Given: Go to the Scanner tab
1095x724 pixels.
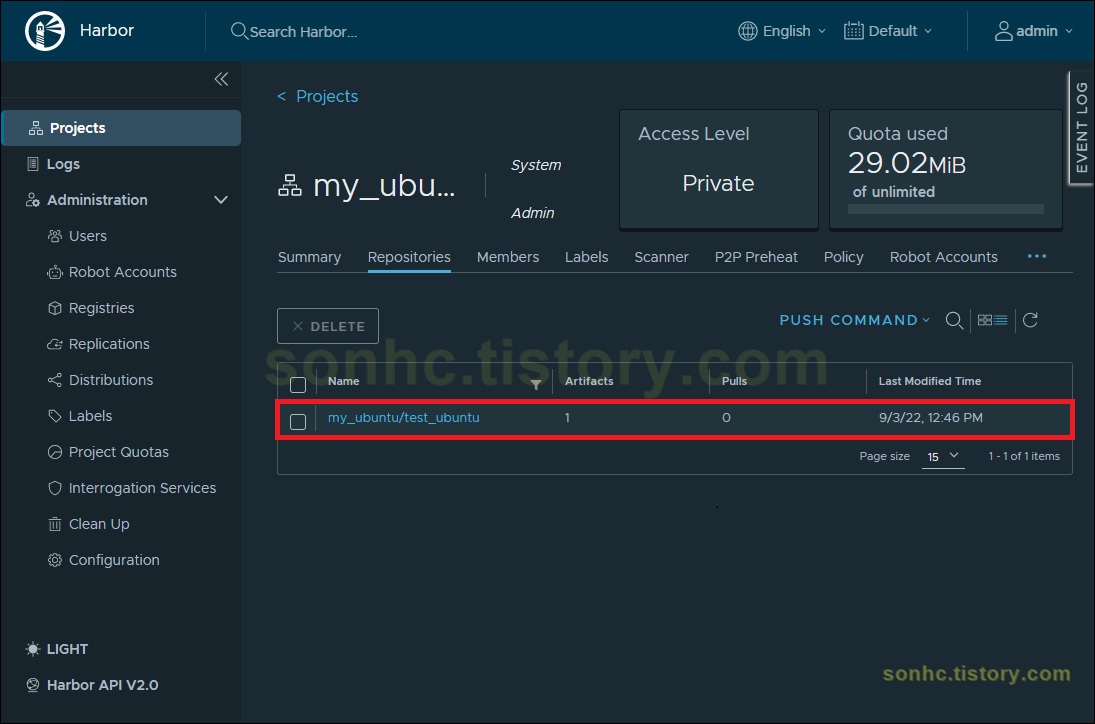Looking at the screenshot, I should (x=661, y=257).
